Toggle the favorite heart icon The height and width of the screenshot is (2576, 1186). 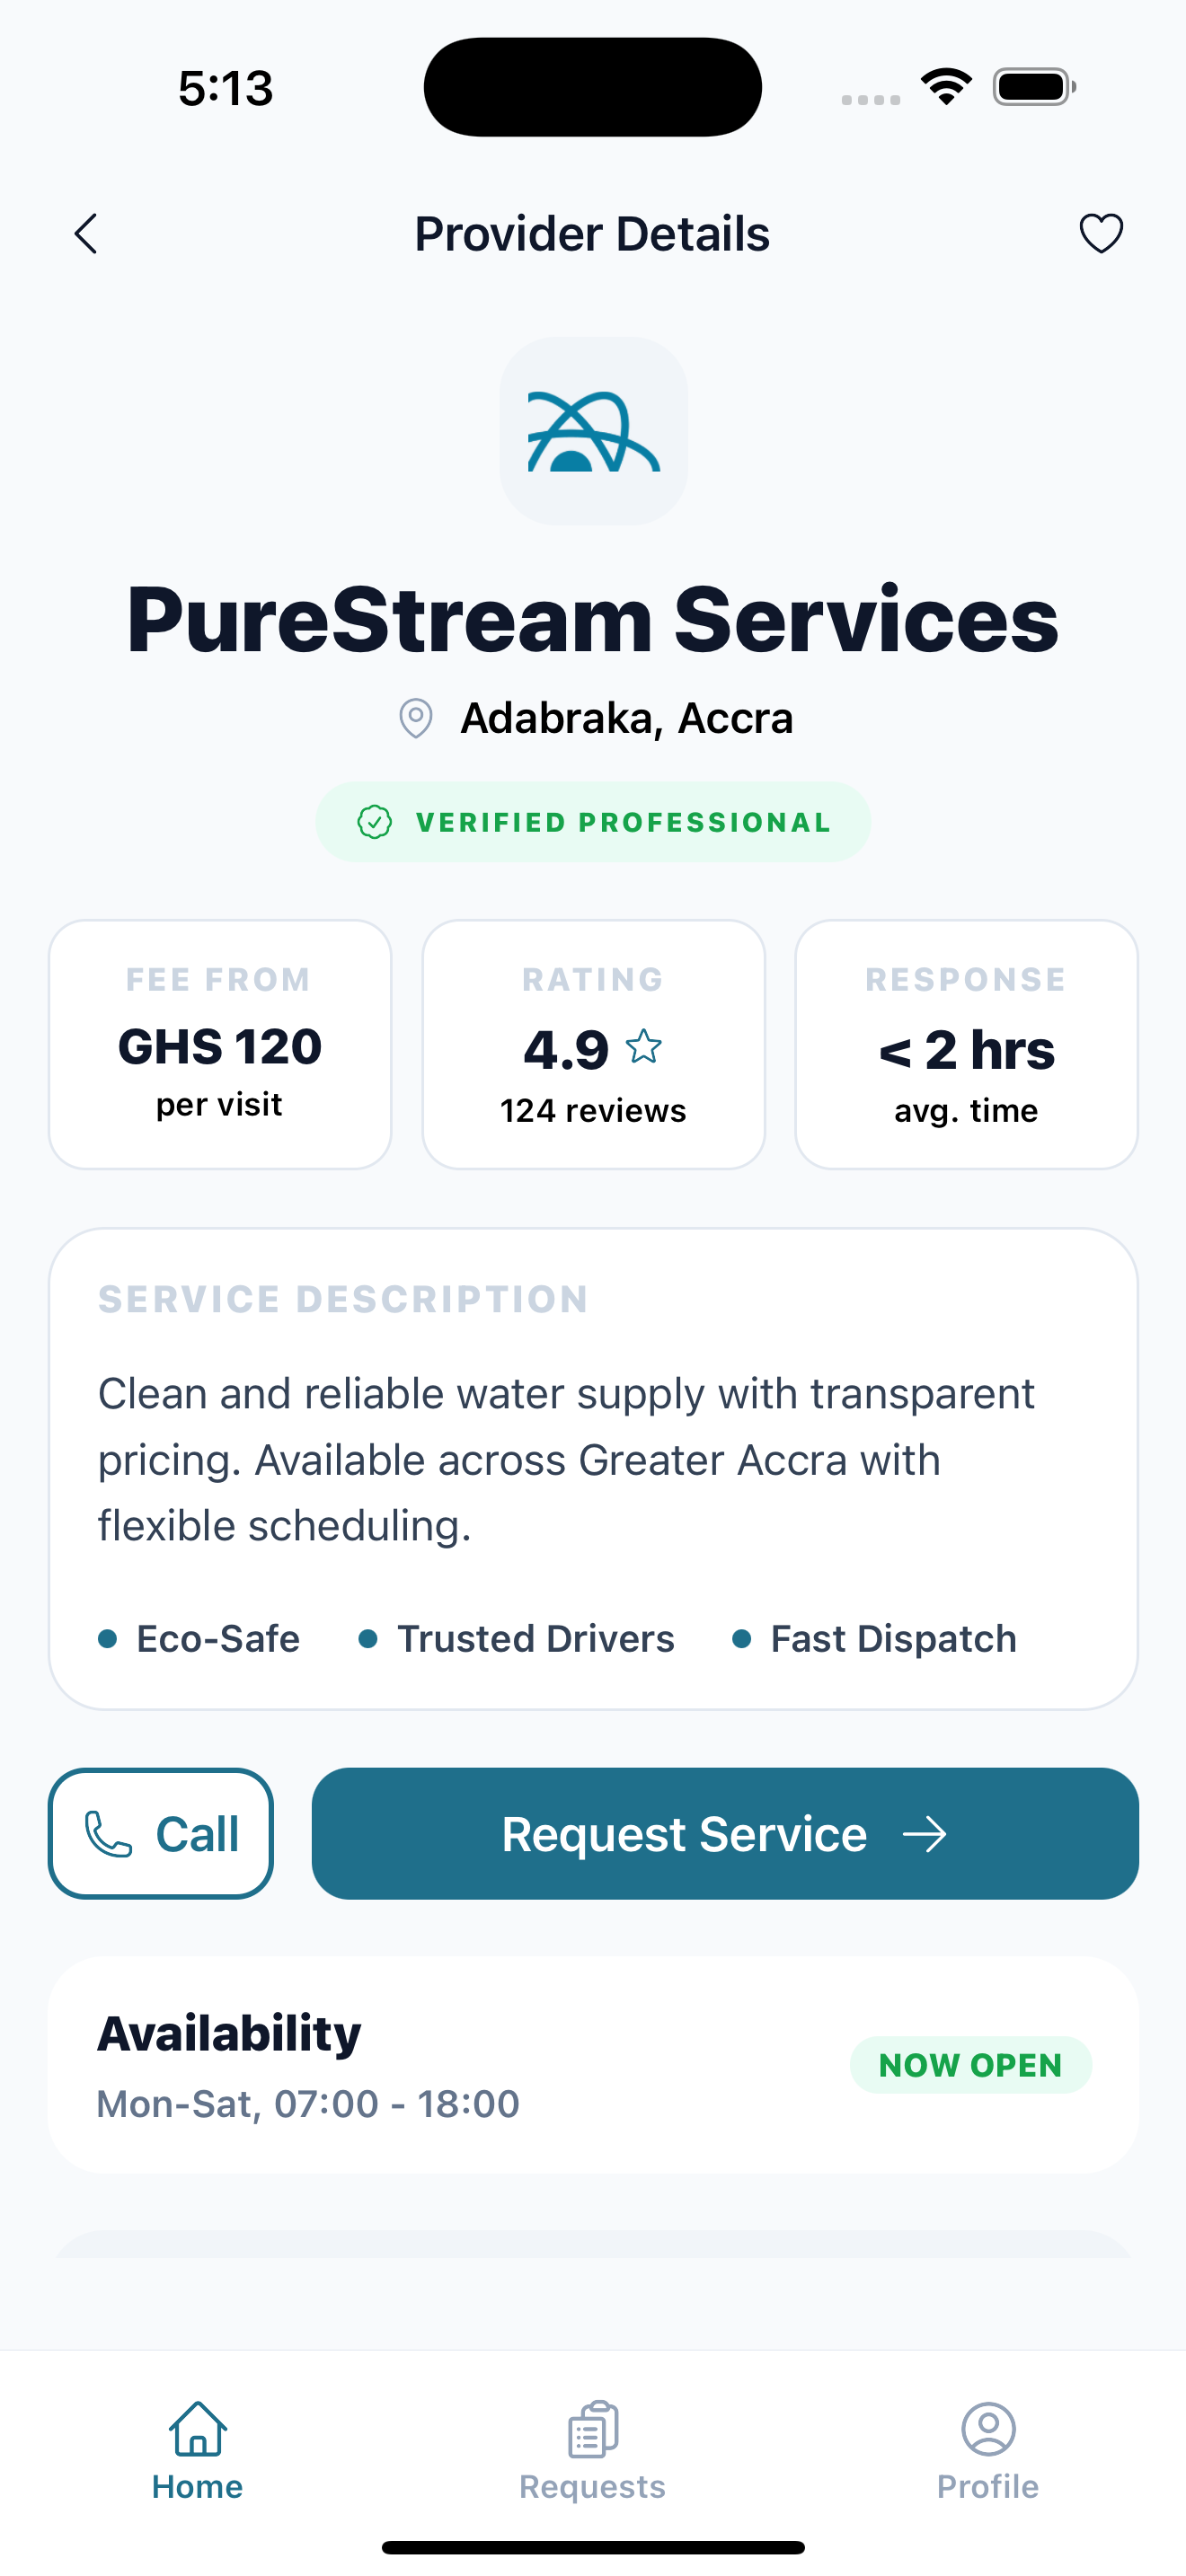(1101, 234)
